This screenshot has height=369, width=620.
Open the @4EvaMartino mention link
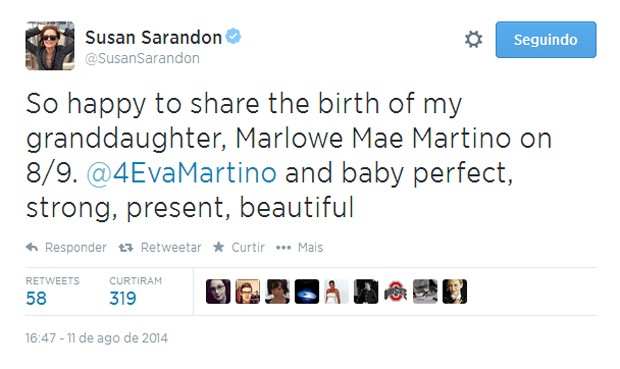click(181, 173)
